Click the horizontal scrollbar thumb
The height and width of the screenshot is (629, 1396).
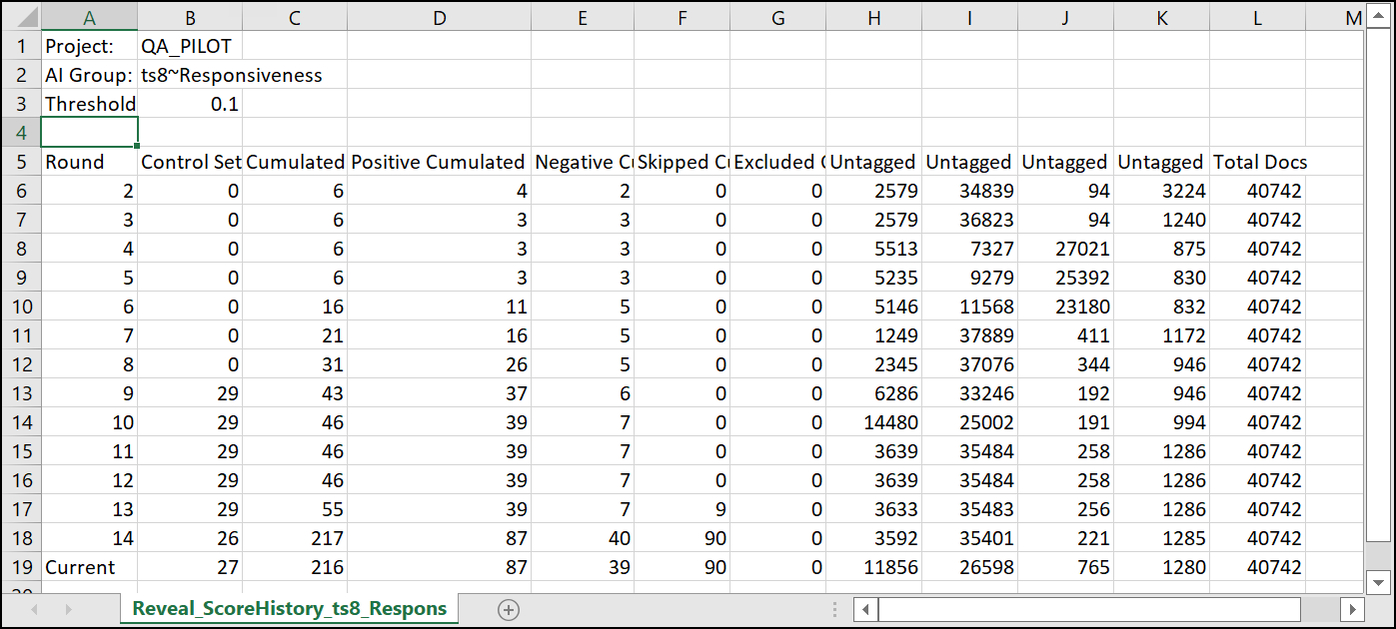click(x=1089, y=609)
